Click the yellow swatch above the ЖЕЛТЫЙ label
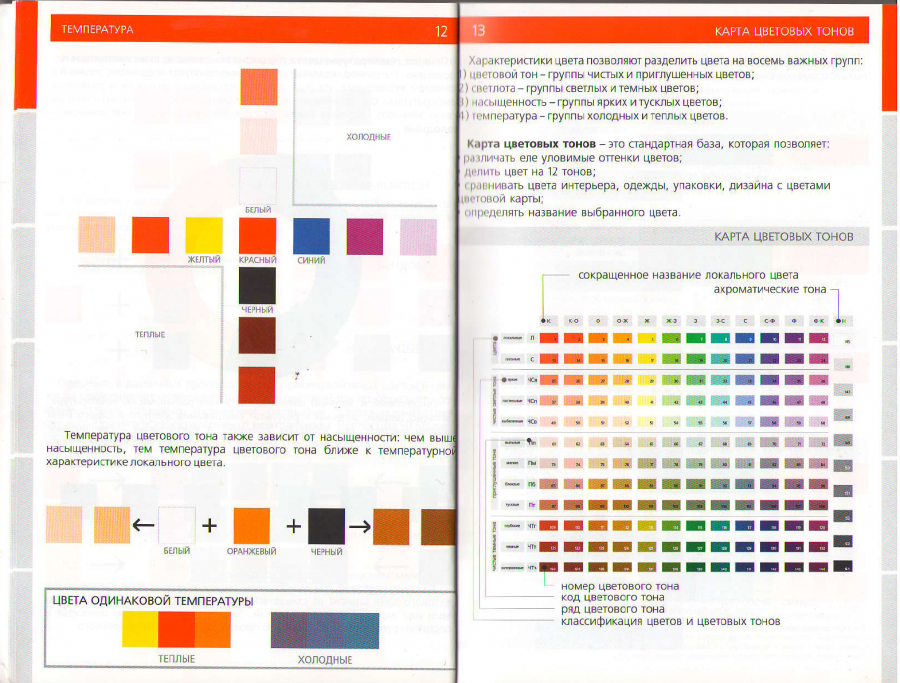This screenshot has height=683, width=900. coord(204,235)
